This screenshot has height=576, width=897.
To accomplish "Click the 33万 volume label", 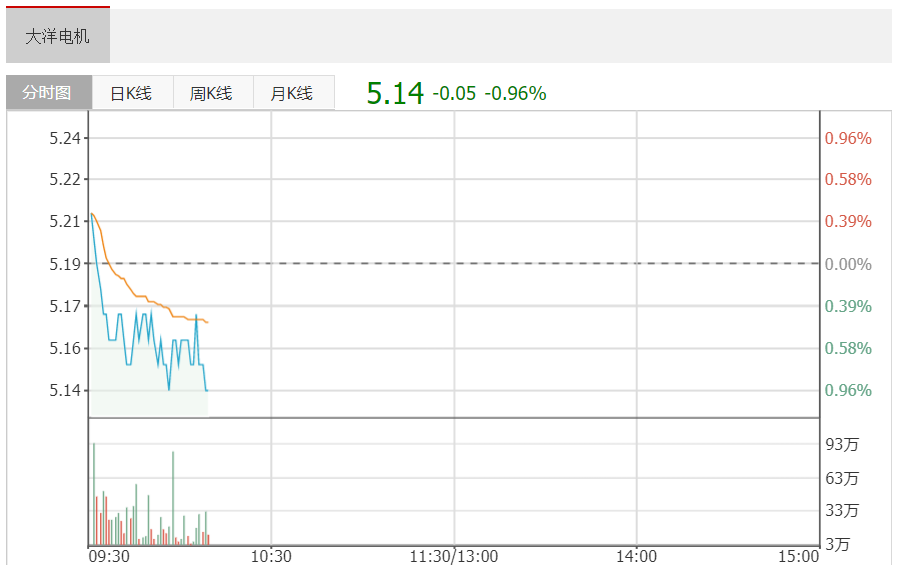I will [x=842, y=510].
